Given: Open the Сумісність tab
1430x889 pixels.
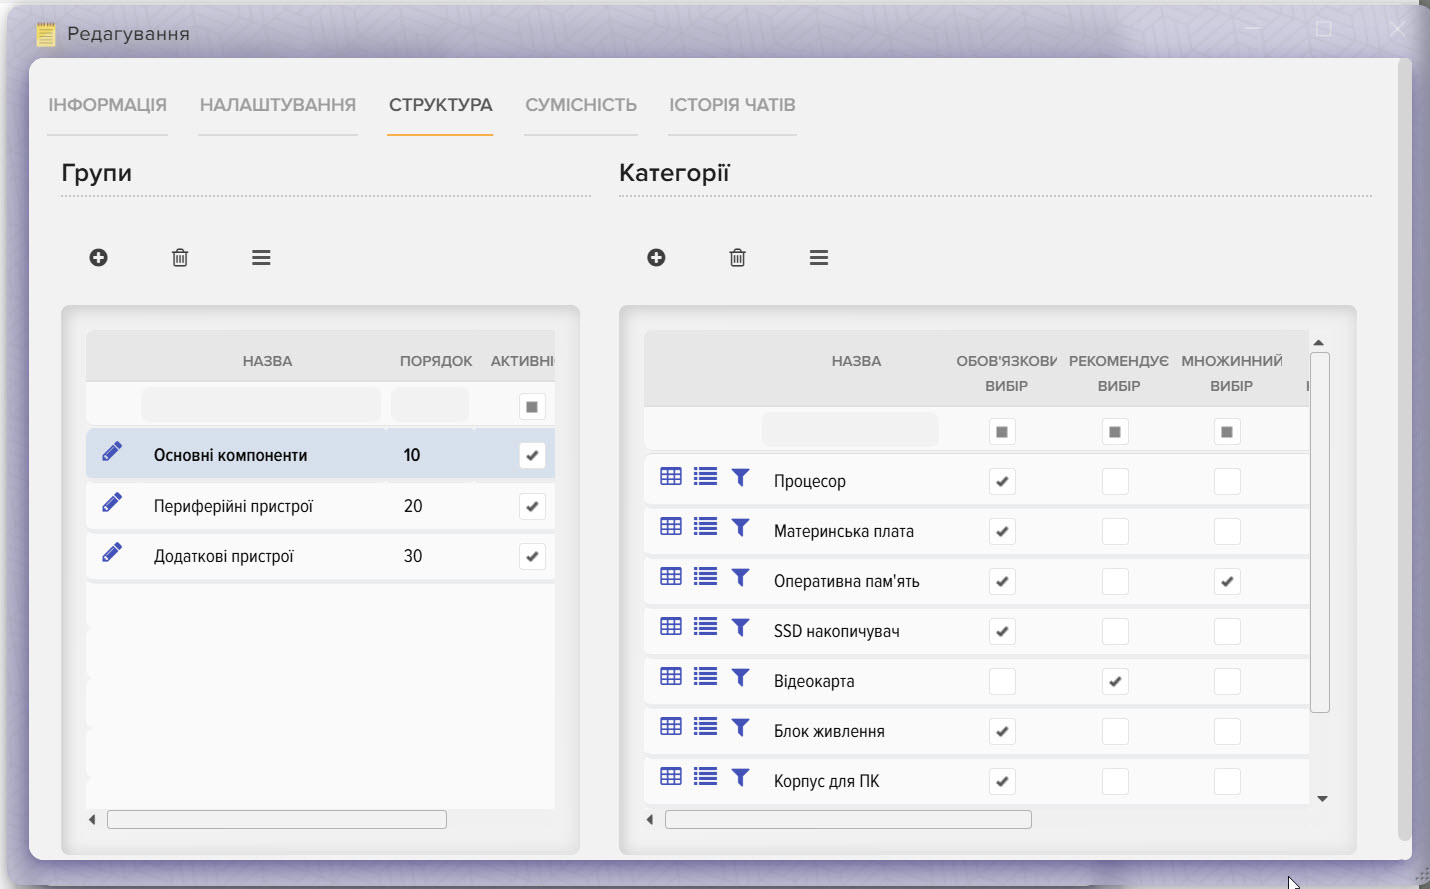Looking at the screenshot, I should point(581,105).
